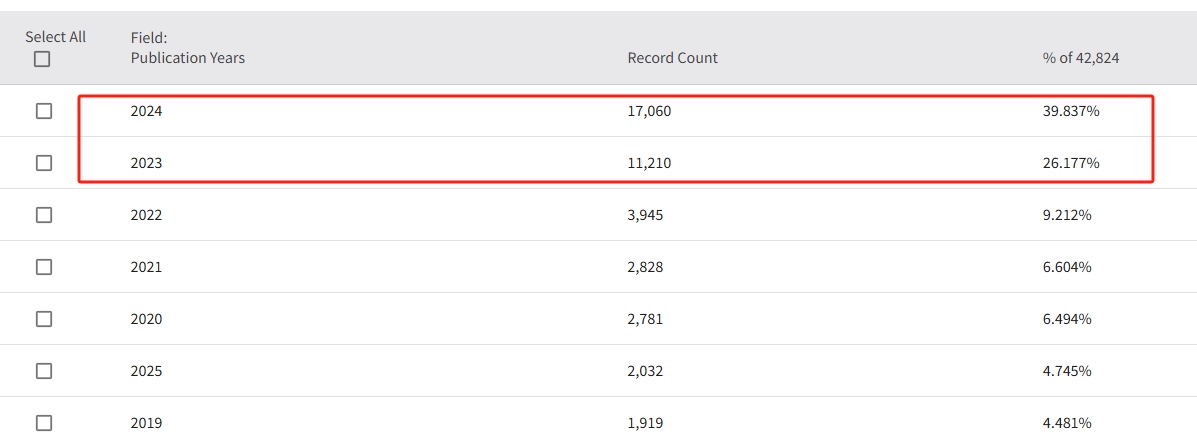
Task: Click the record count 11,210
Action: click(649, 163)
